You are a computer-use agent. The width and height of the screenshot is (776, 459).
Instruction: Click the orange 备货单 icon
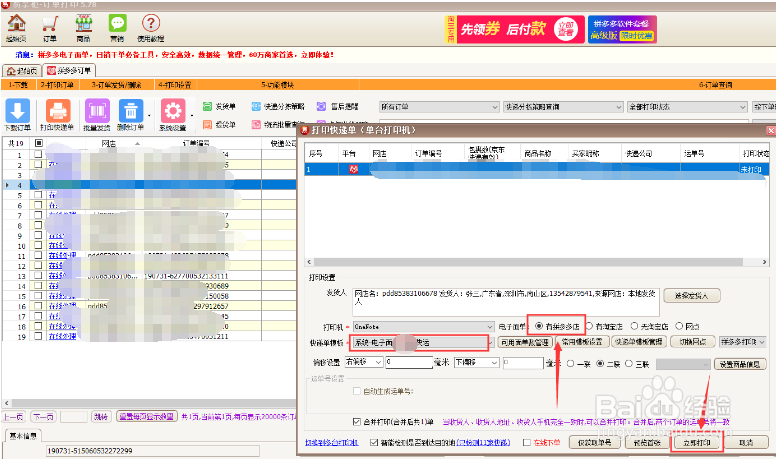(x=207, y=124)
